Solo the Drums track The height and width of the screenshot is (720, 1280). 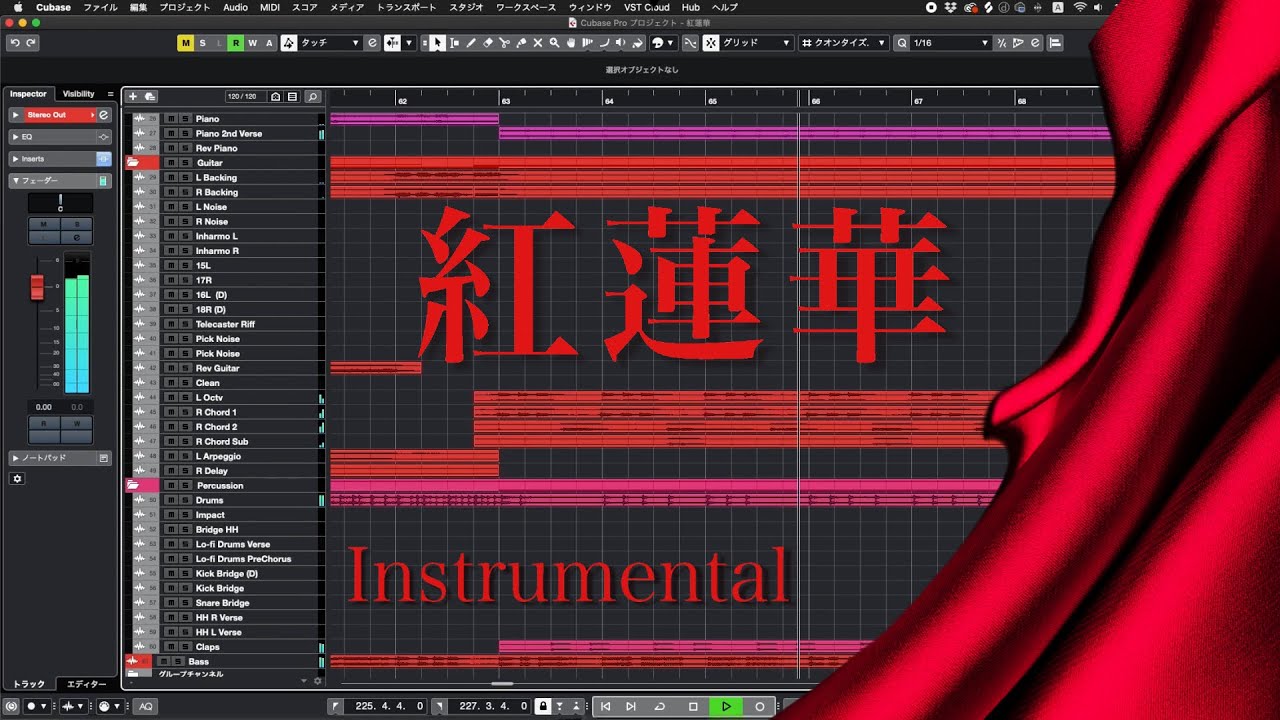pos(184,500)
